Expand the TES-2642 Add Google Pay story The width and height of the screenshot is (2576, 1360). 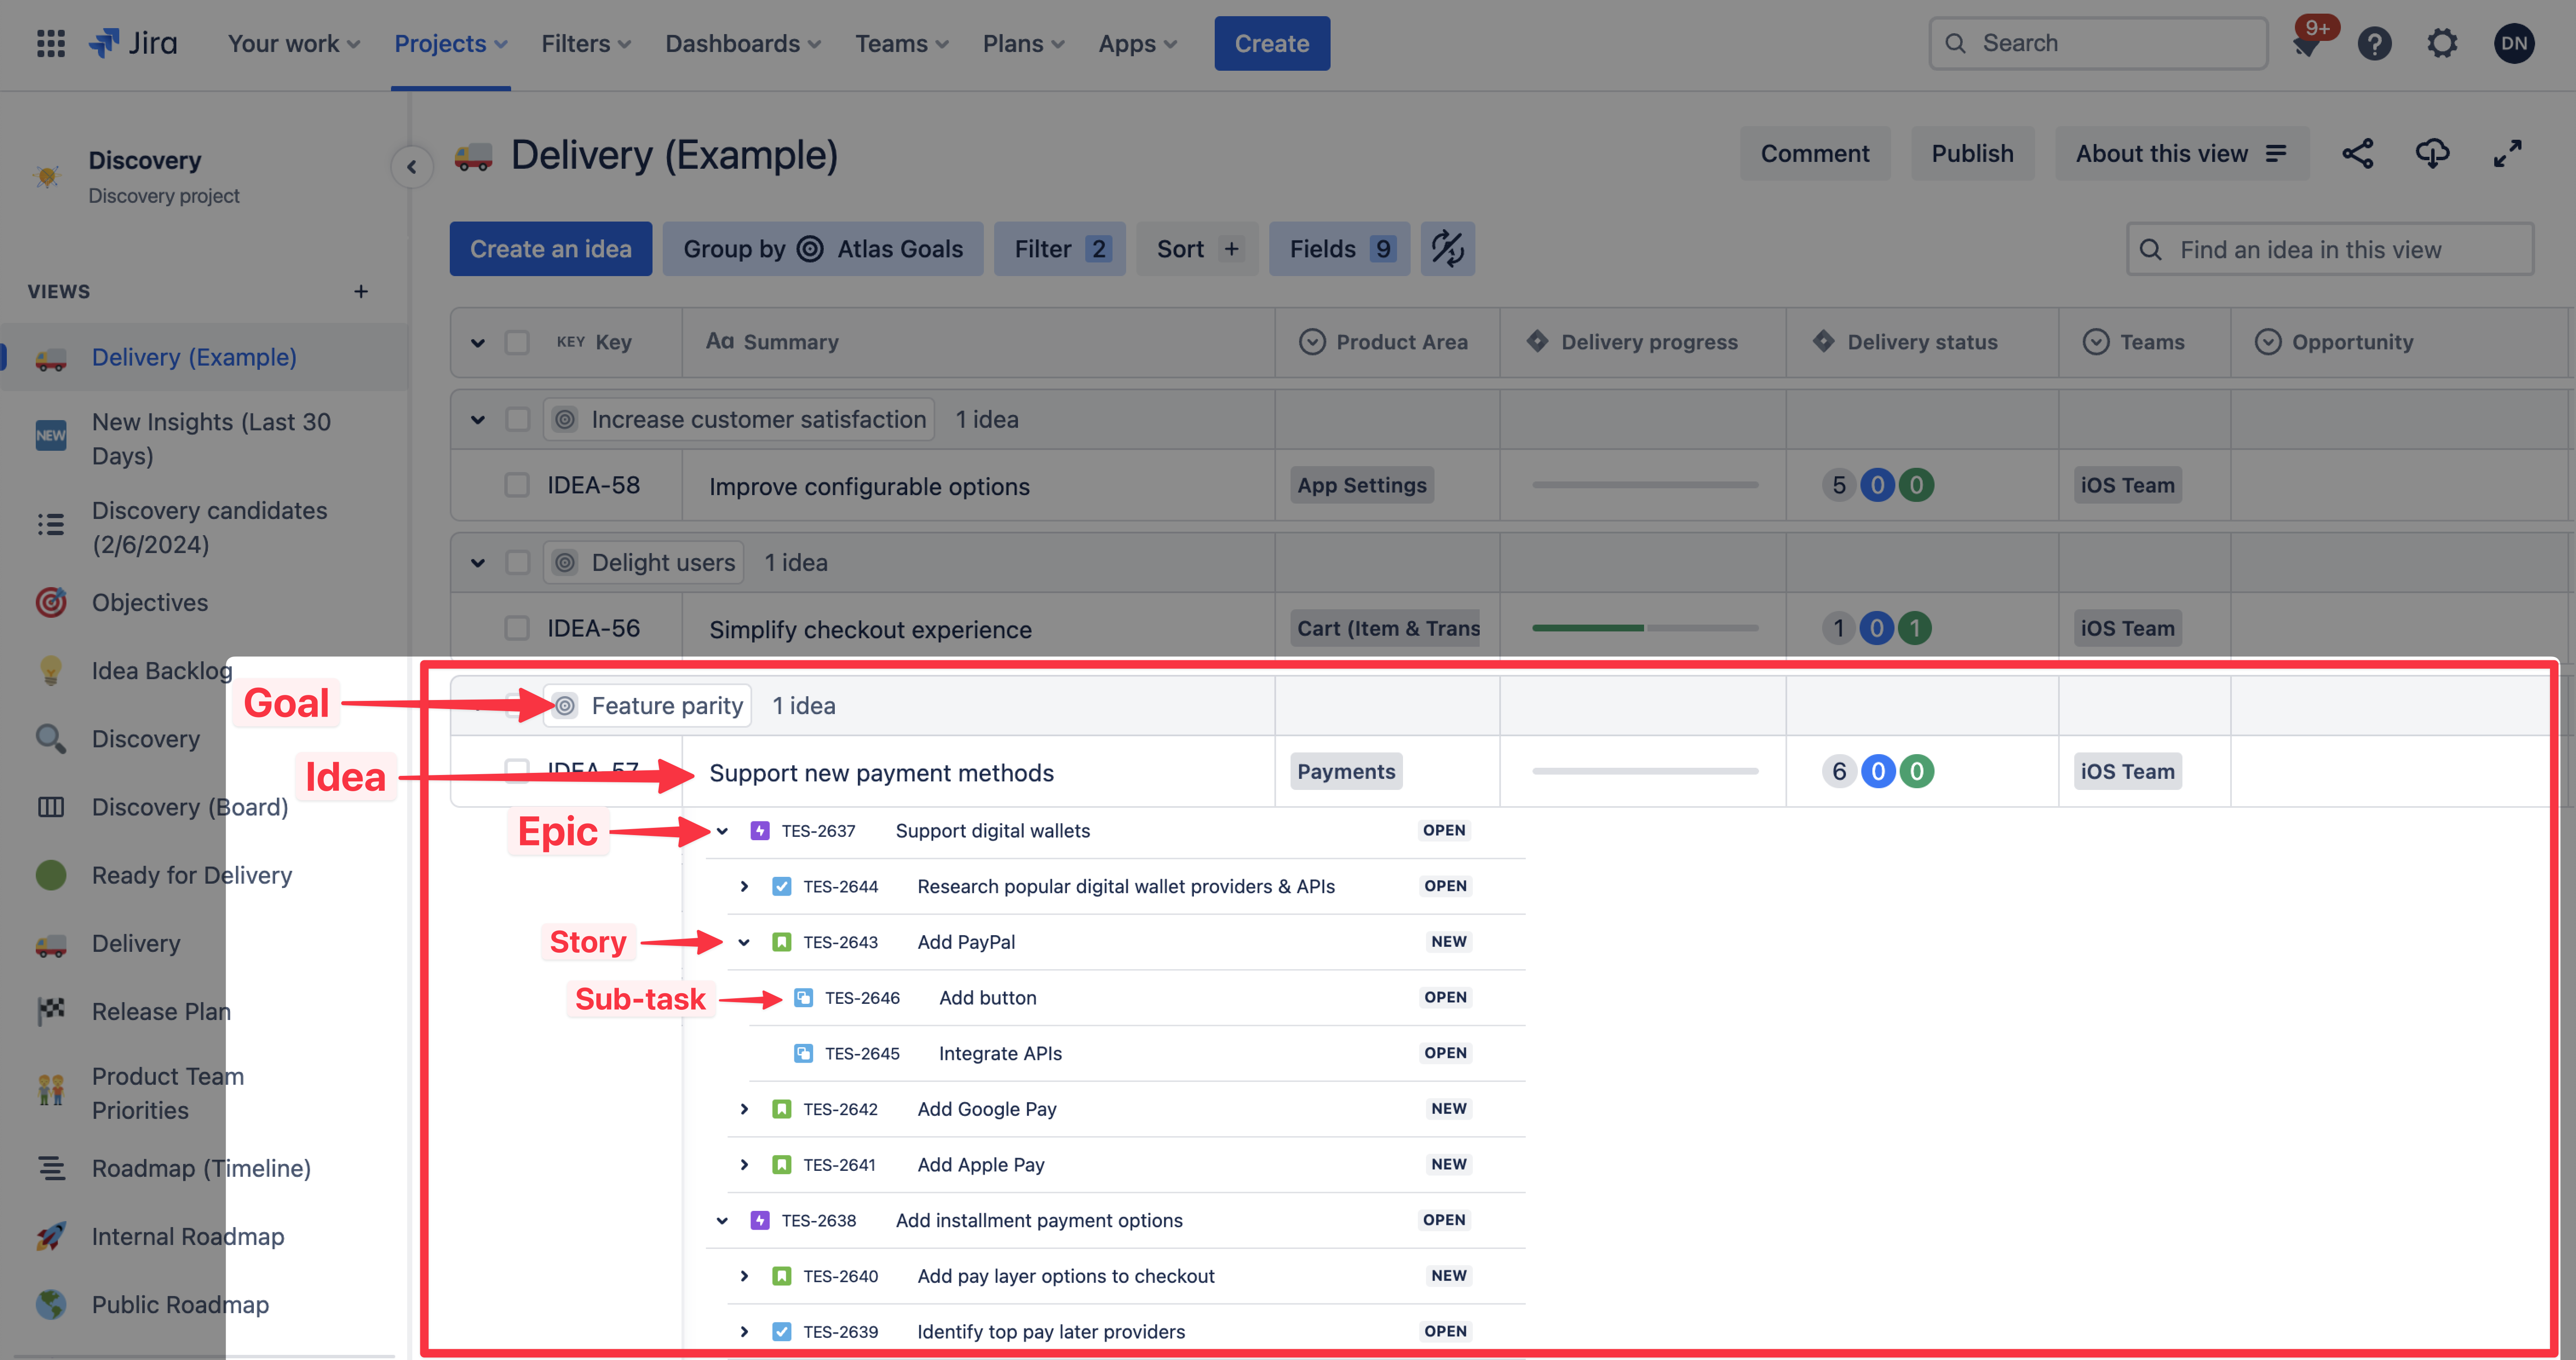click(744, 1109)
